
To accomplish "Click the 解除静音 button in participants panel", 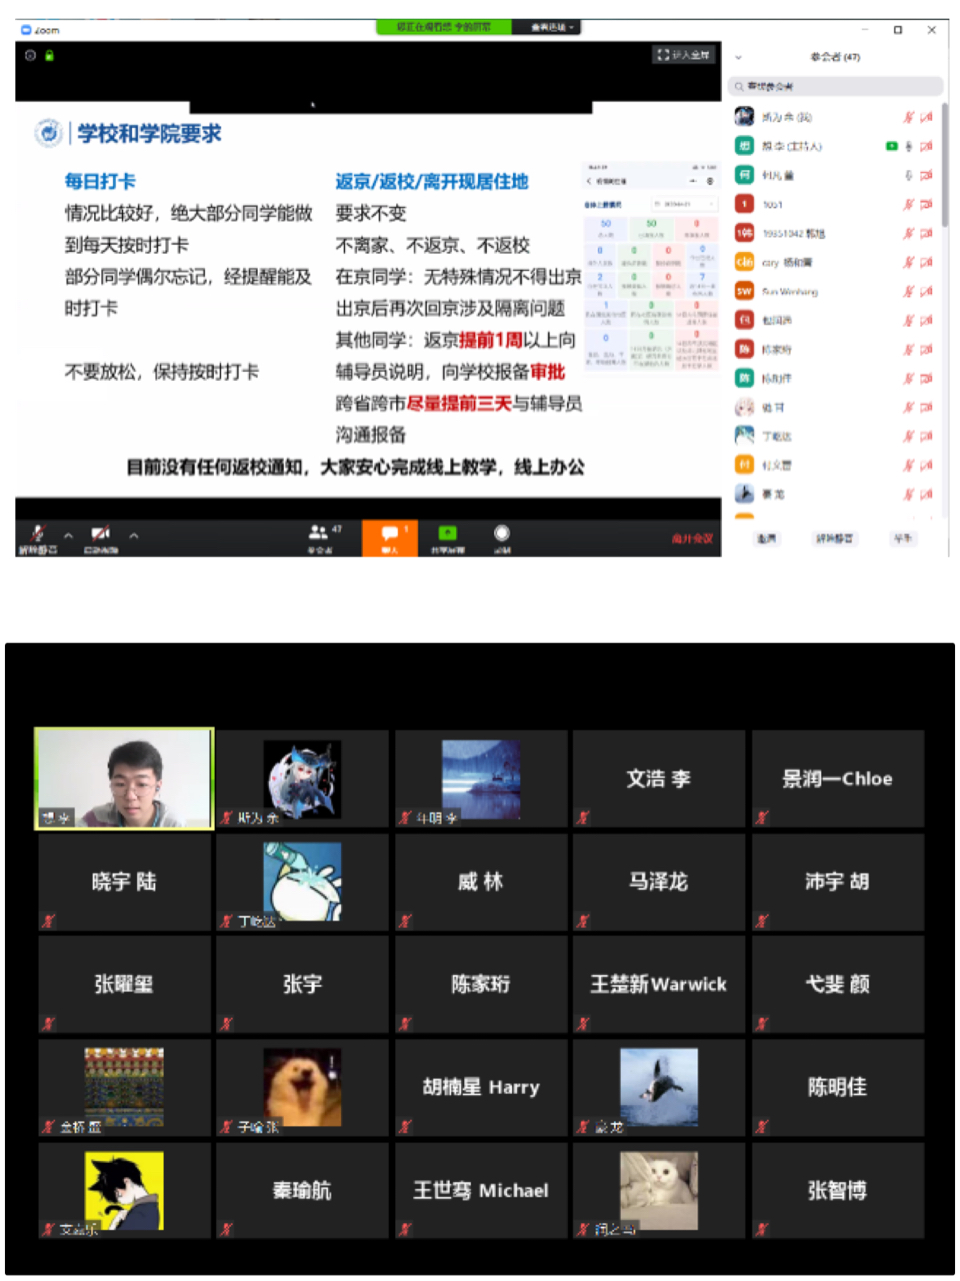I will coord(834,538).
